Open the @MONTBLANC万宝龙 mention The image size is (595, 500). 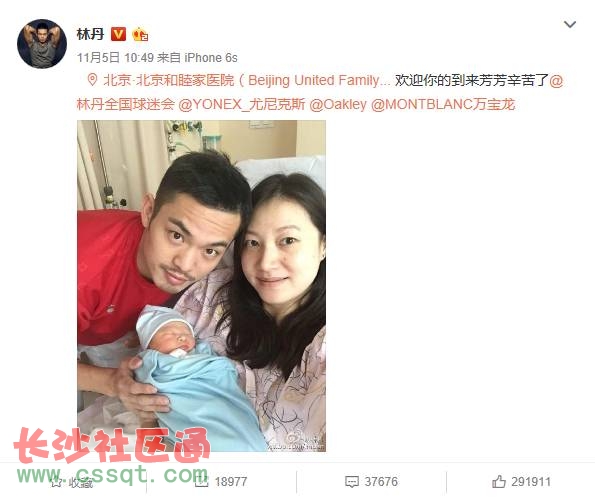click(x=443, y=104)
